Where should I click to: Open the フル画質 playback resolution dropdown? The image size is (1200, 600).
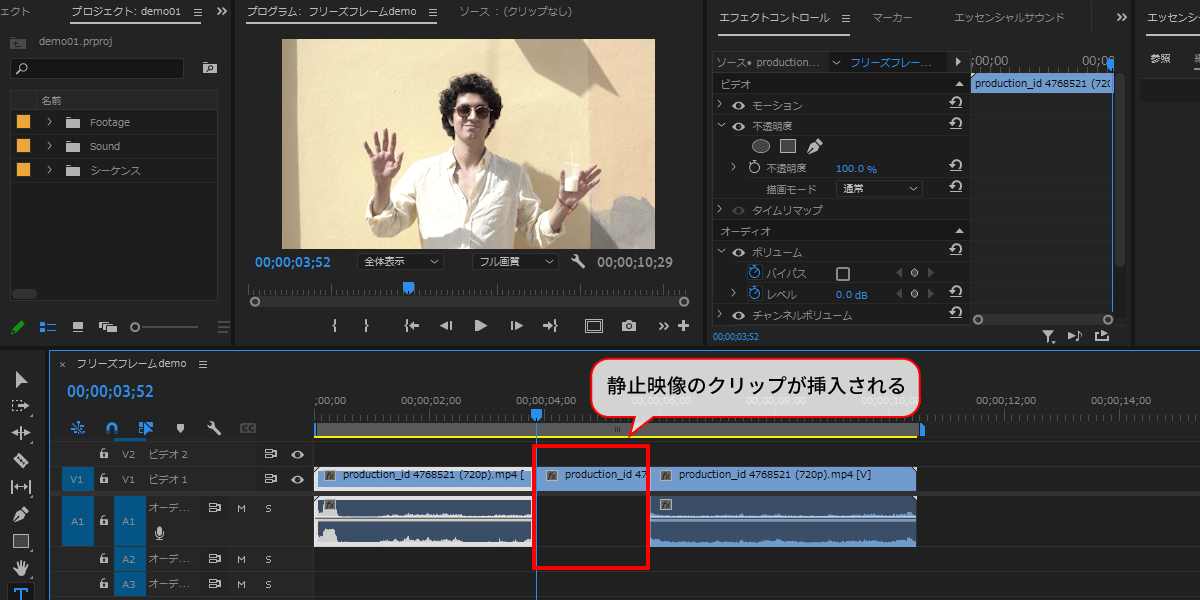point(515,261)
